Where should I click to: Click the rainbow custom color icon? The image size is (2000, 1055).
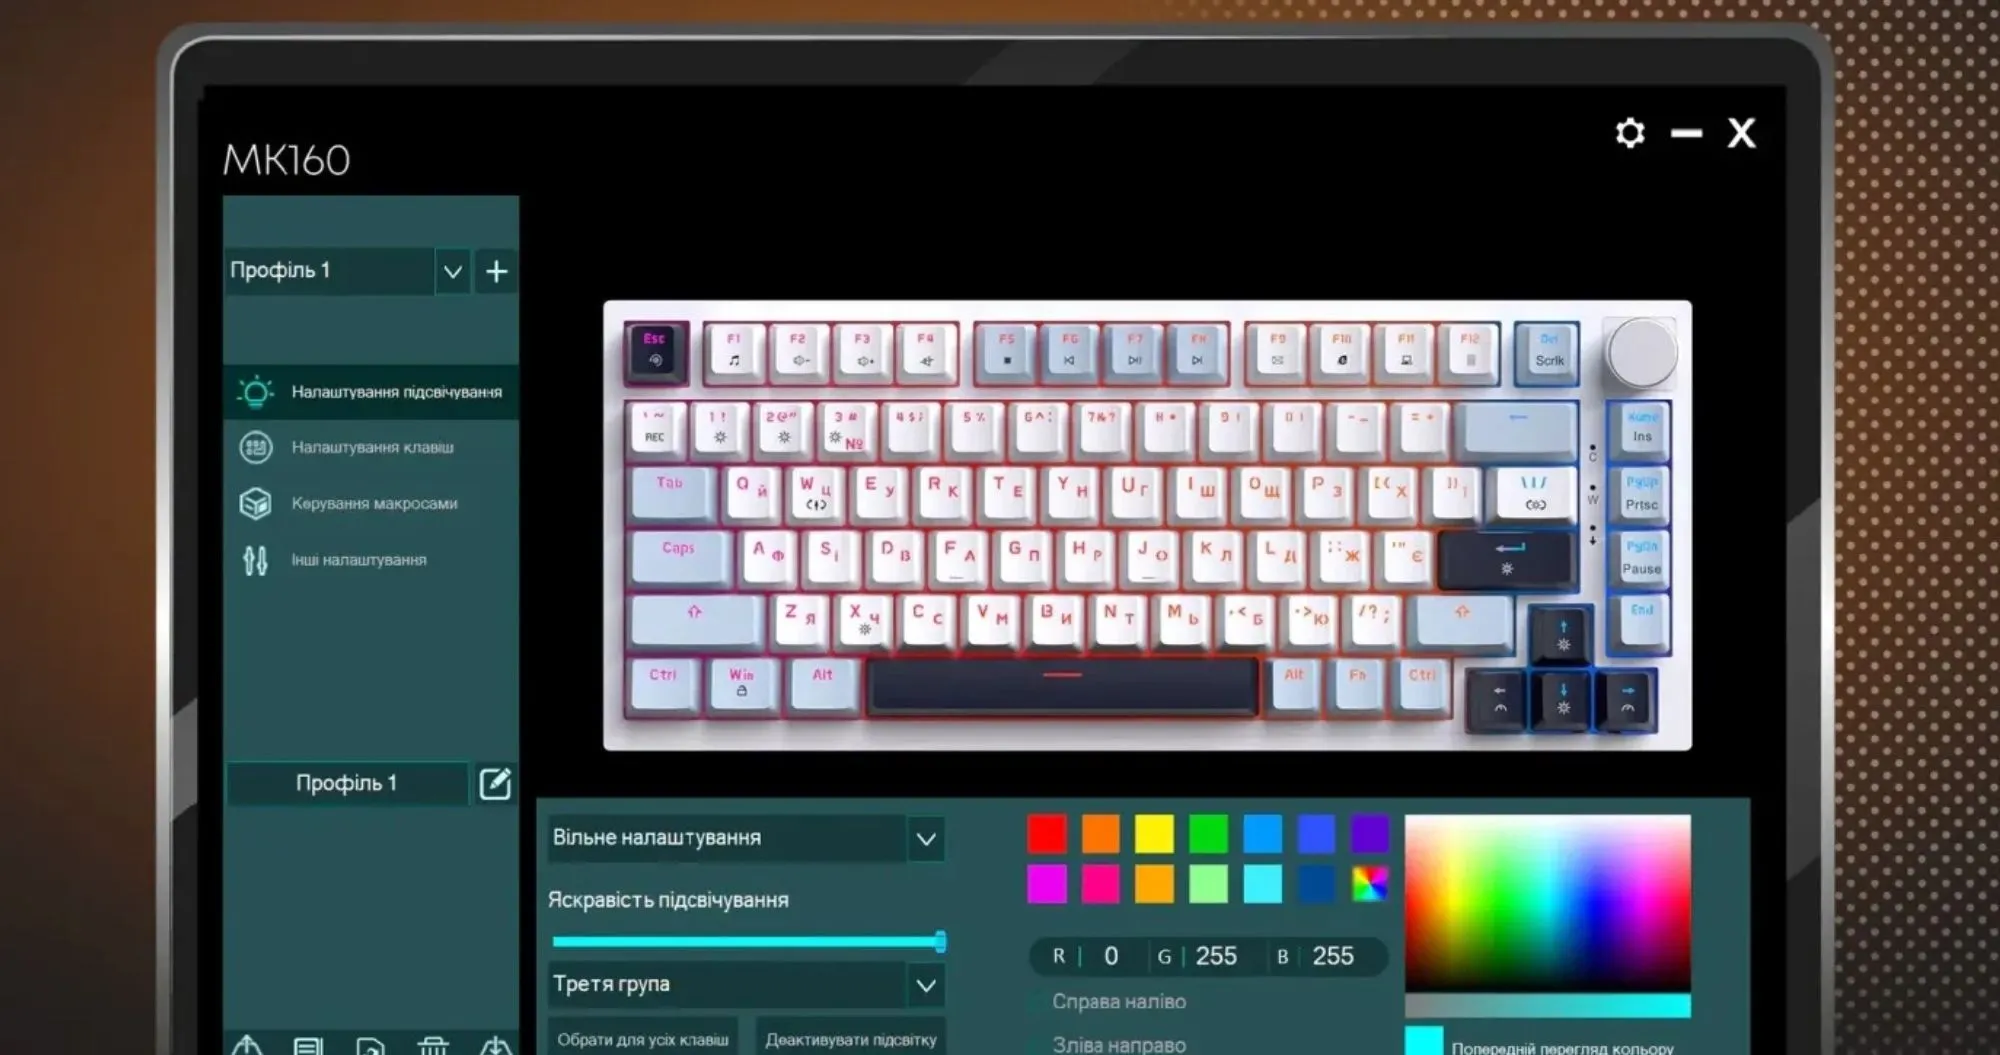1369,884
